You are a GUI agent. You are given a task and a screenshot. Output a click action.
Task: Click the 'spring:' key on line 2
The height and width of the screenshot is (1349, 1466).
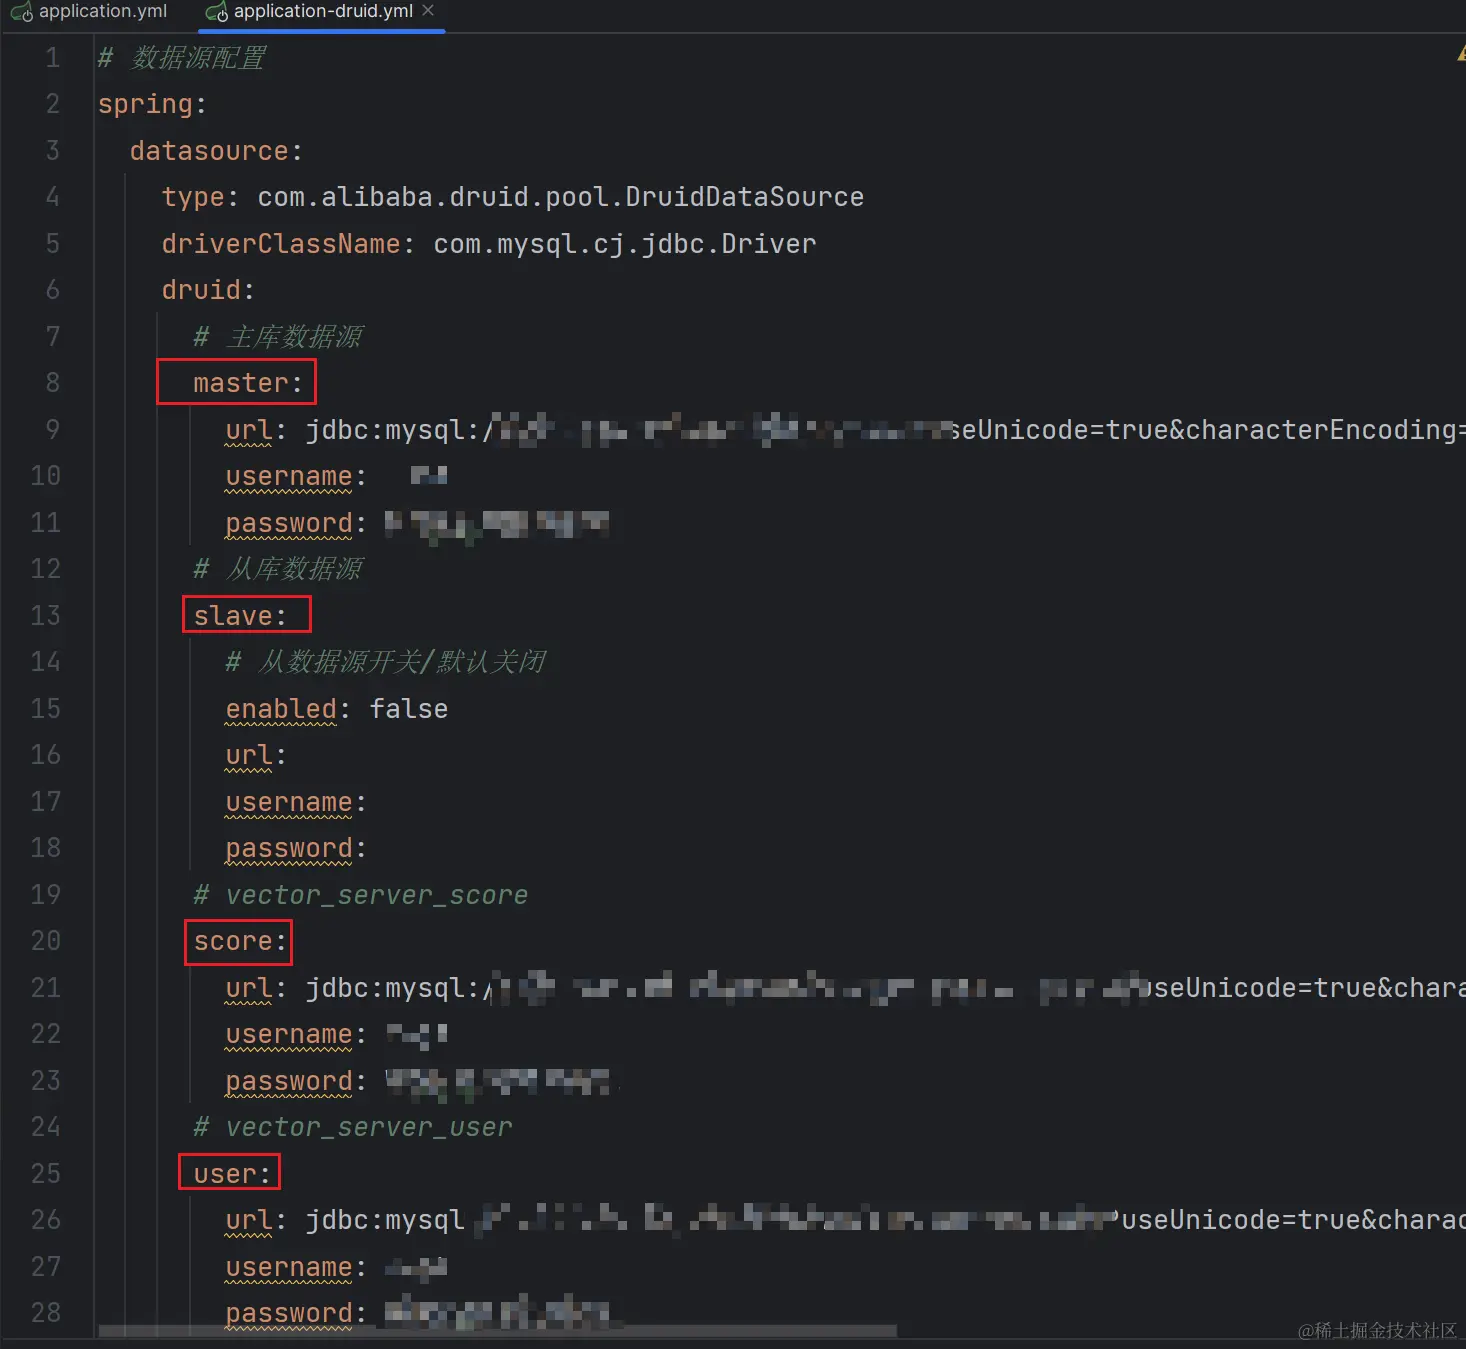pos(152,104)
